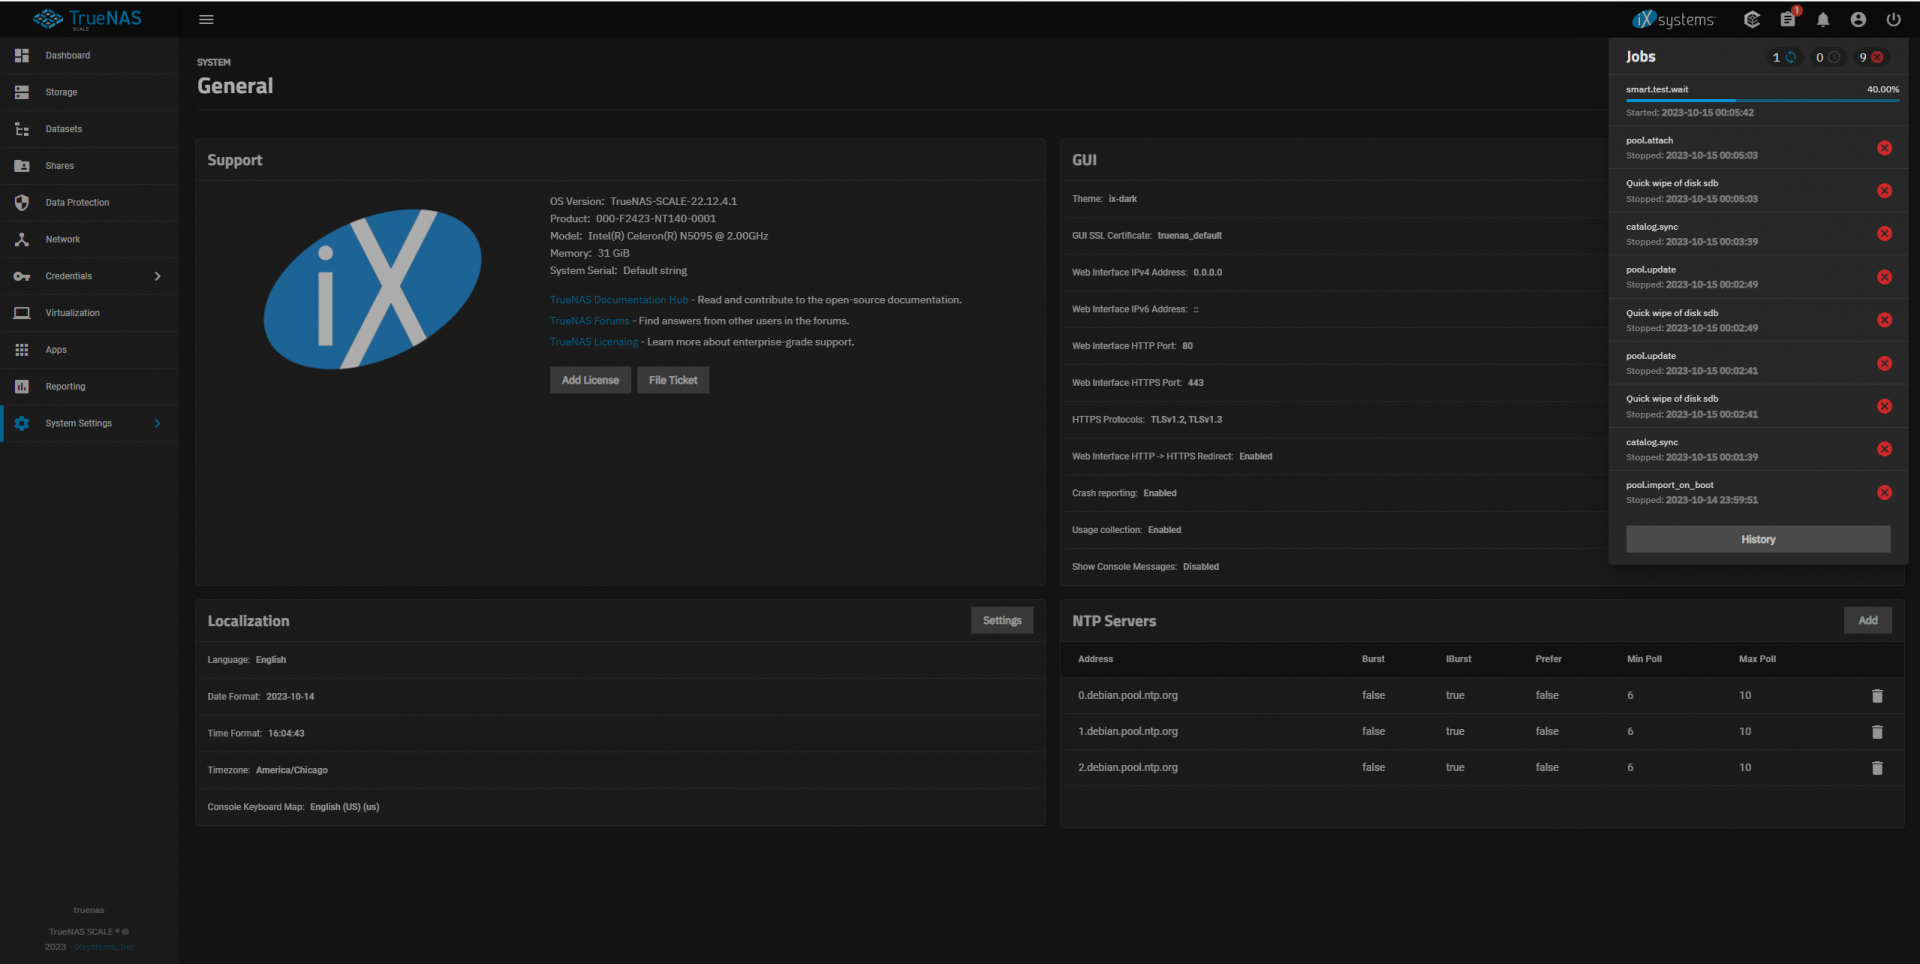The height and width of the screenshot is (964, 1920).
Task: Click the 2.debian.pool.ntp.org address
Action: (x=1128, y=767)
